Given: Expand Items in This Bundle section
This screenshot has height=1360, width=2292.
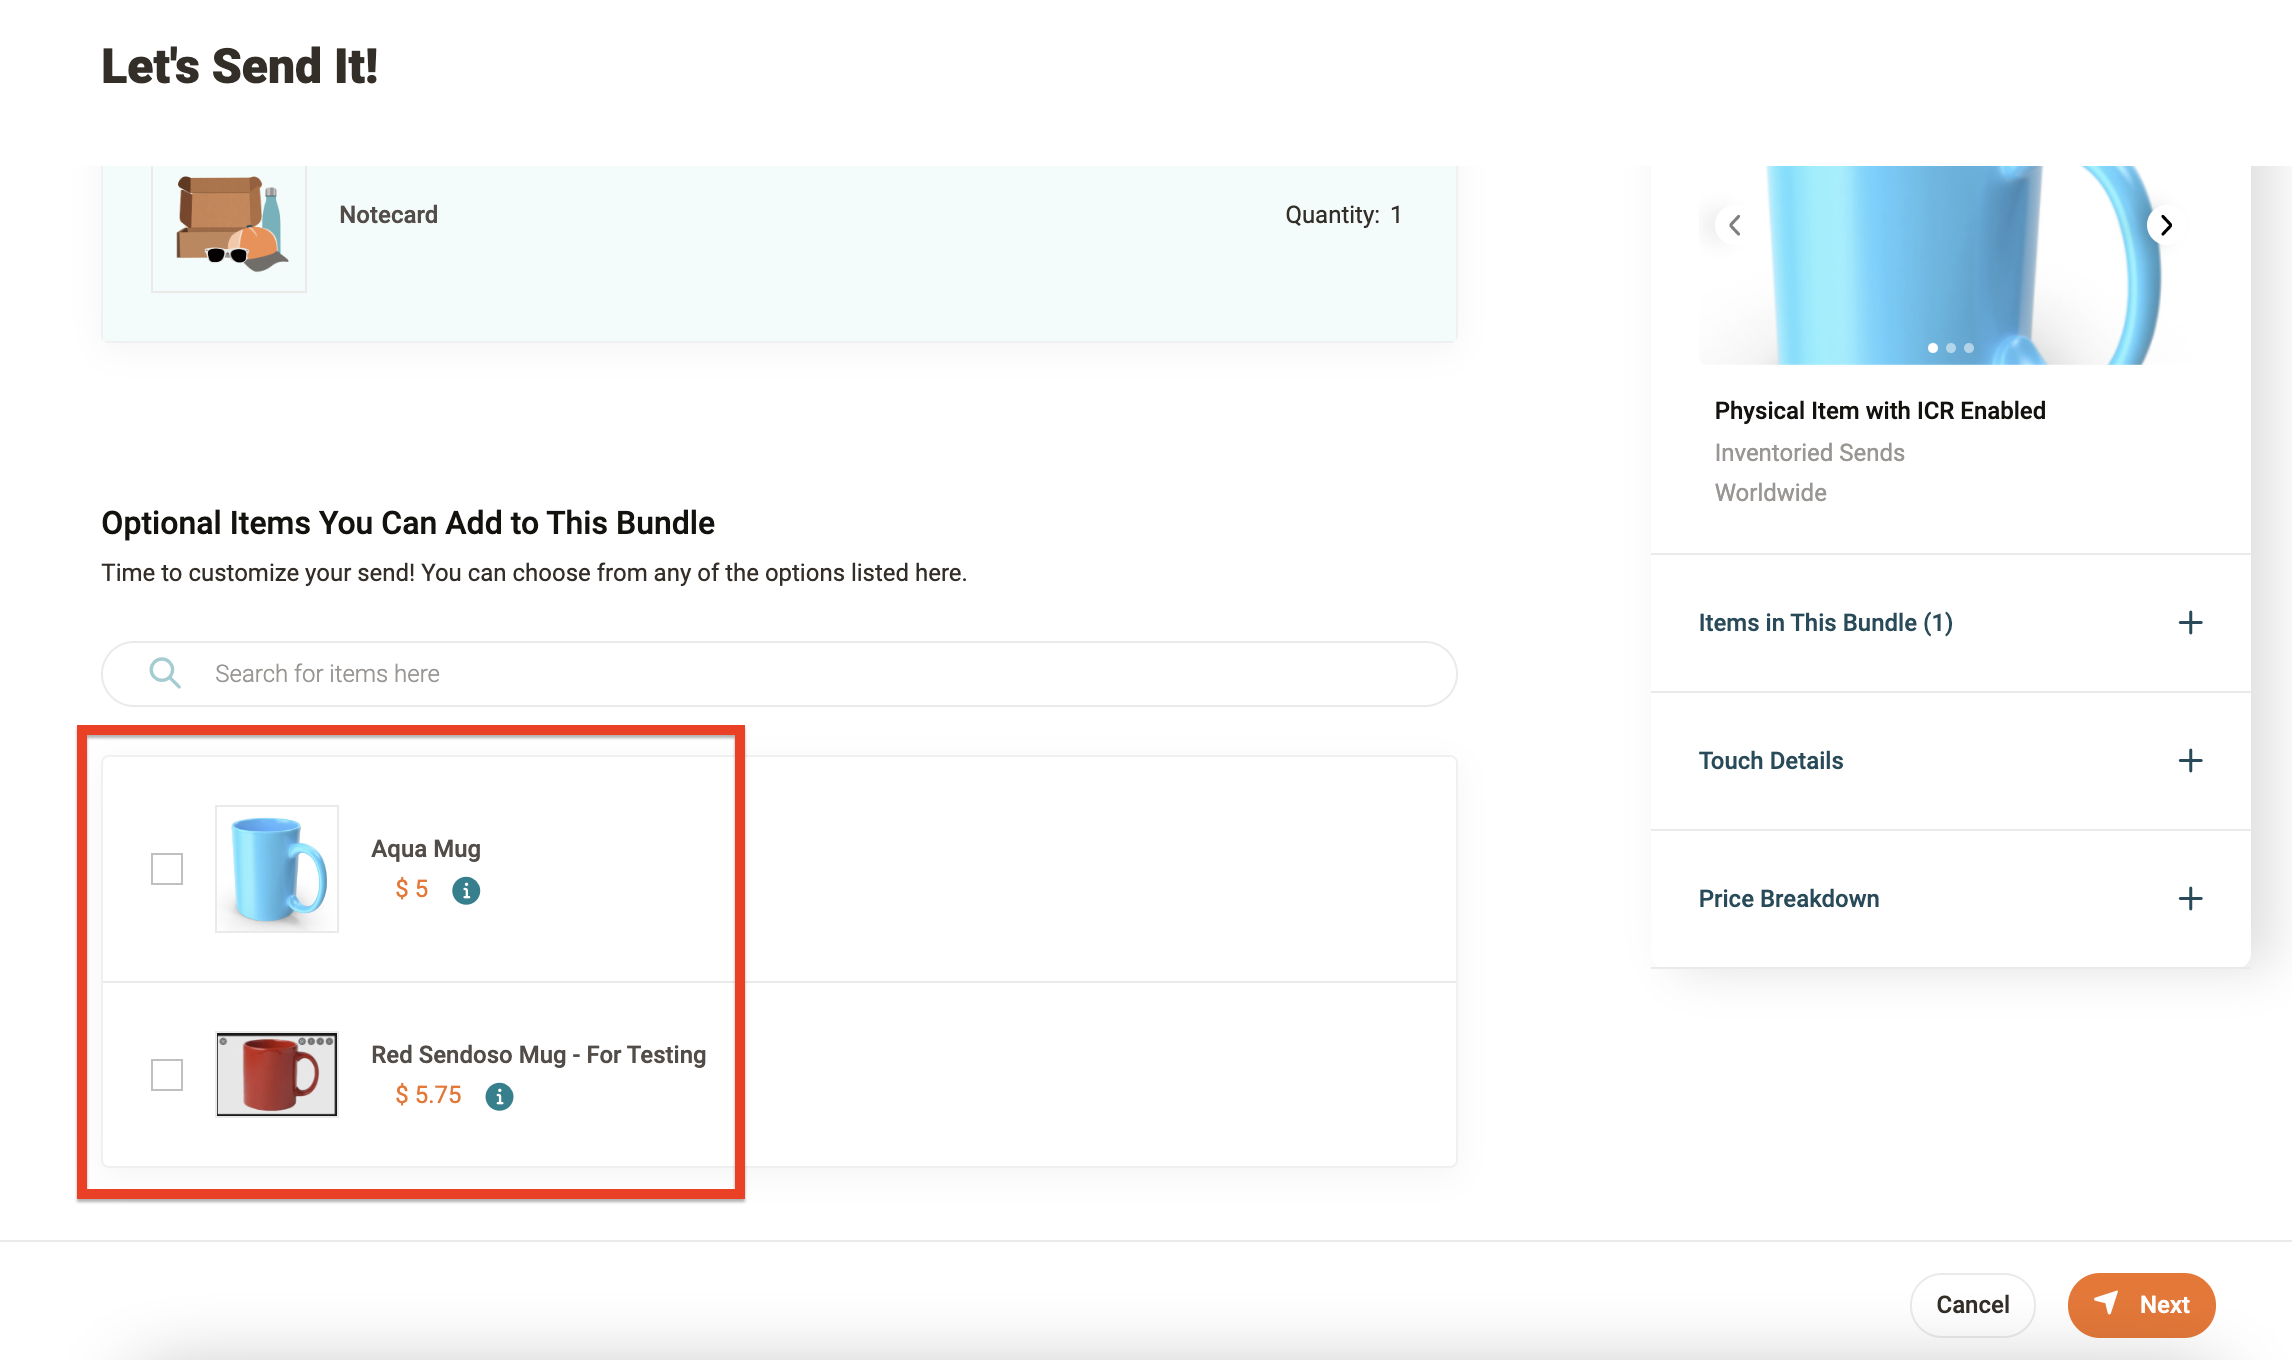Looking at the screenshot, I should pyautogui.click(x=2190, y=623).
